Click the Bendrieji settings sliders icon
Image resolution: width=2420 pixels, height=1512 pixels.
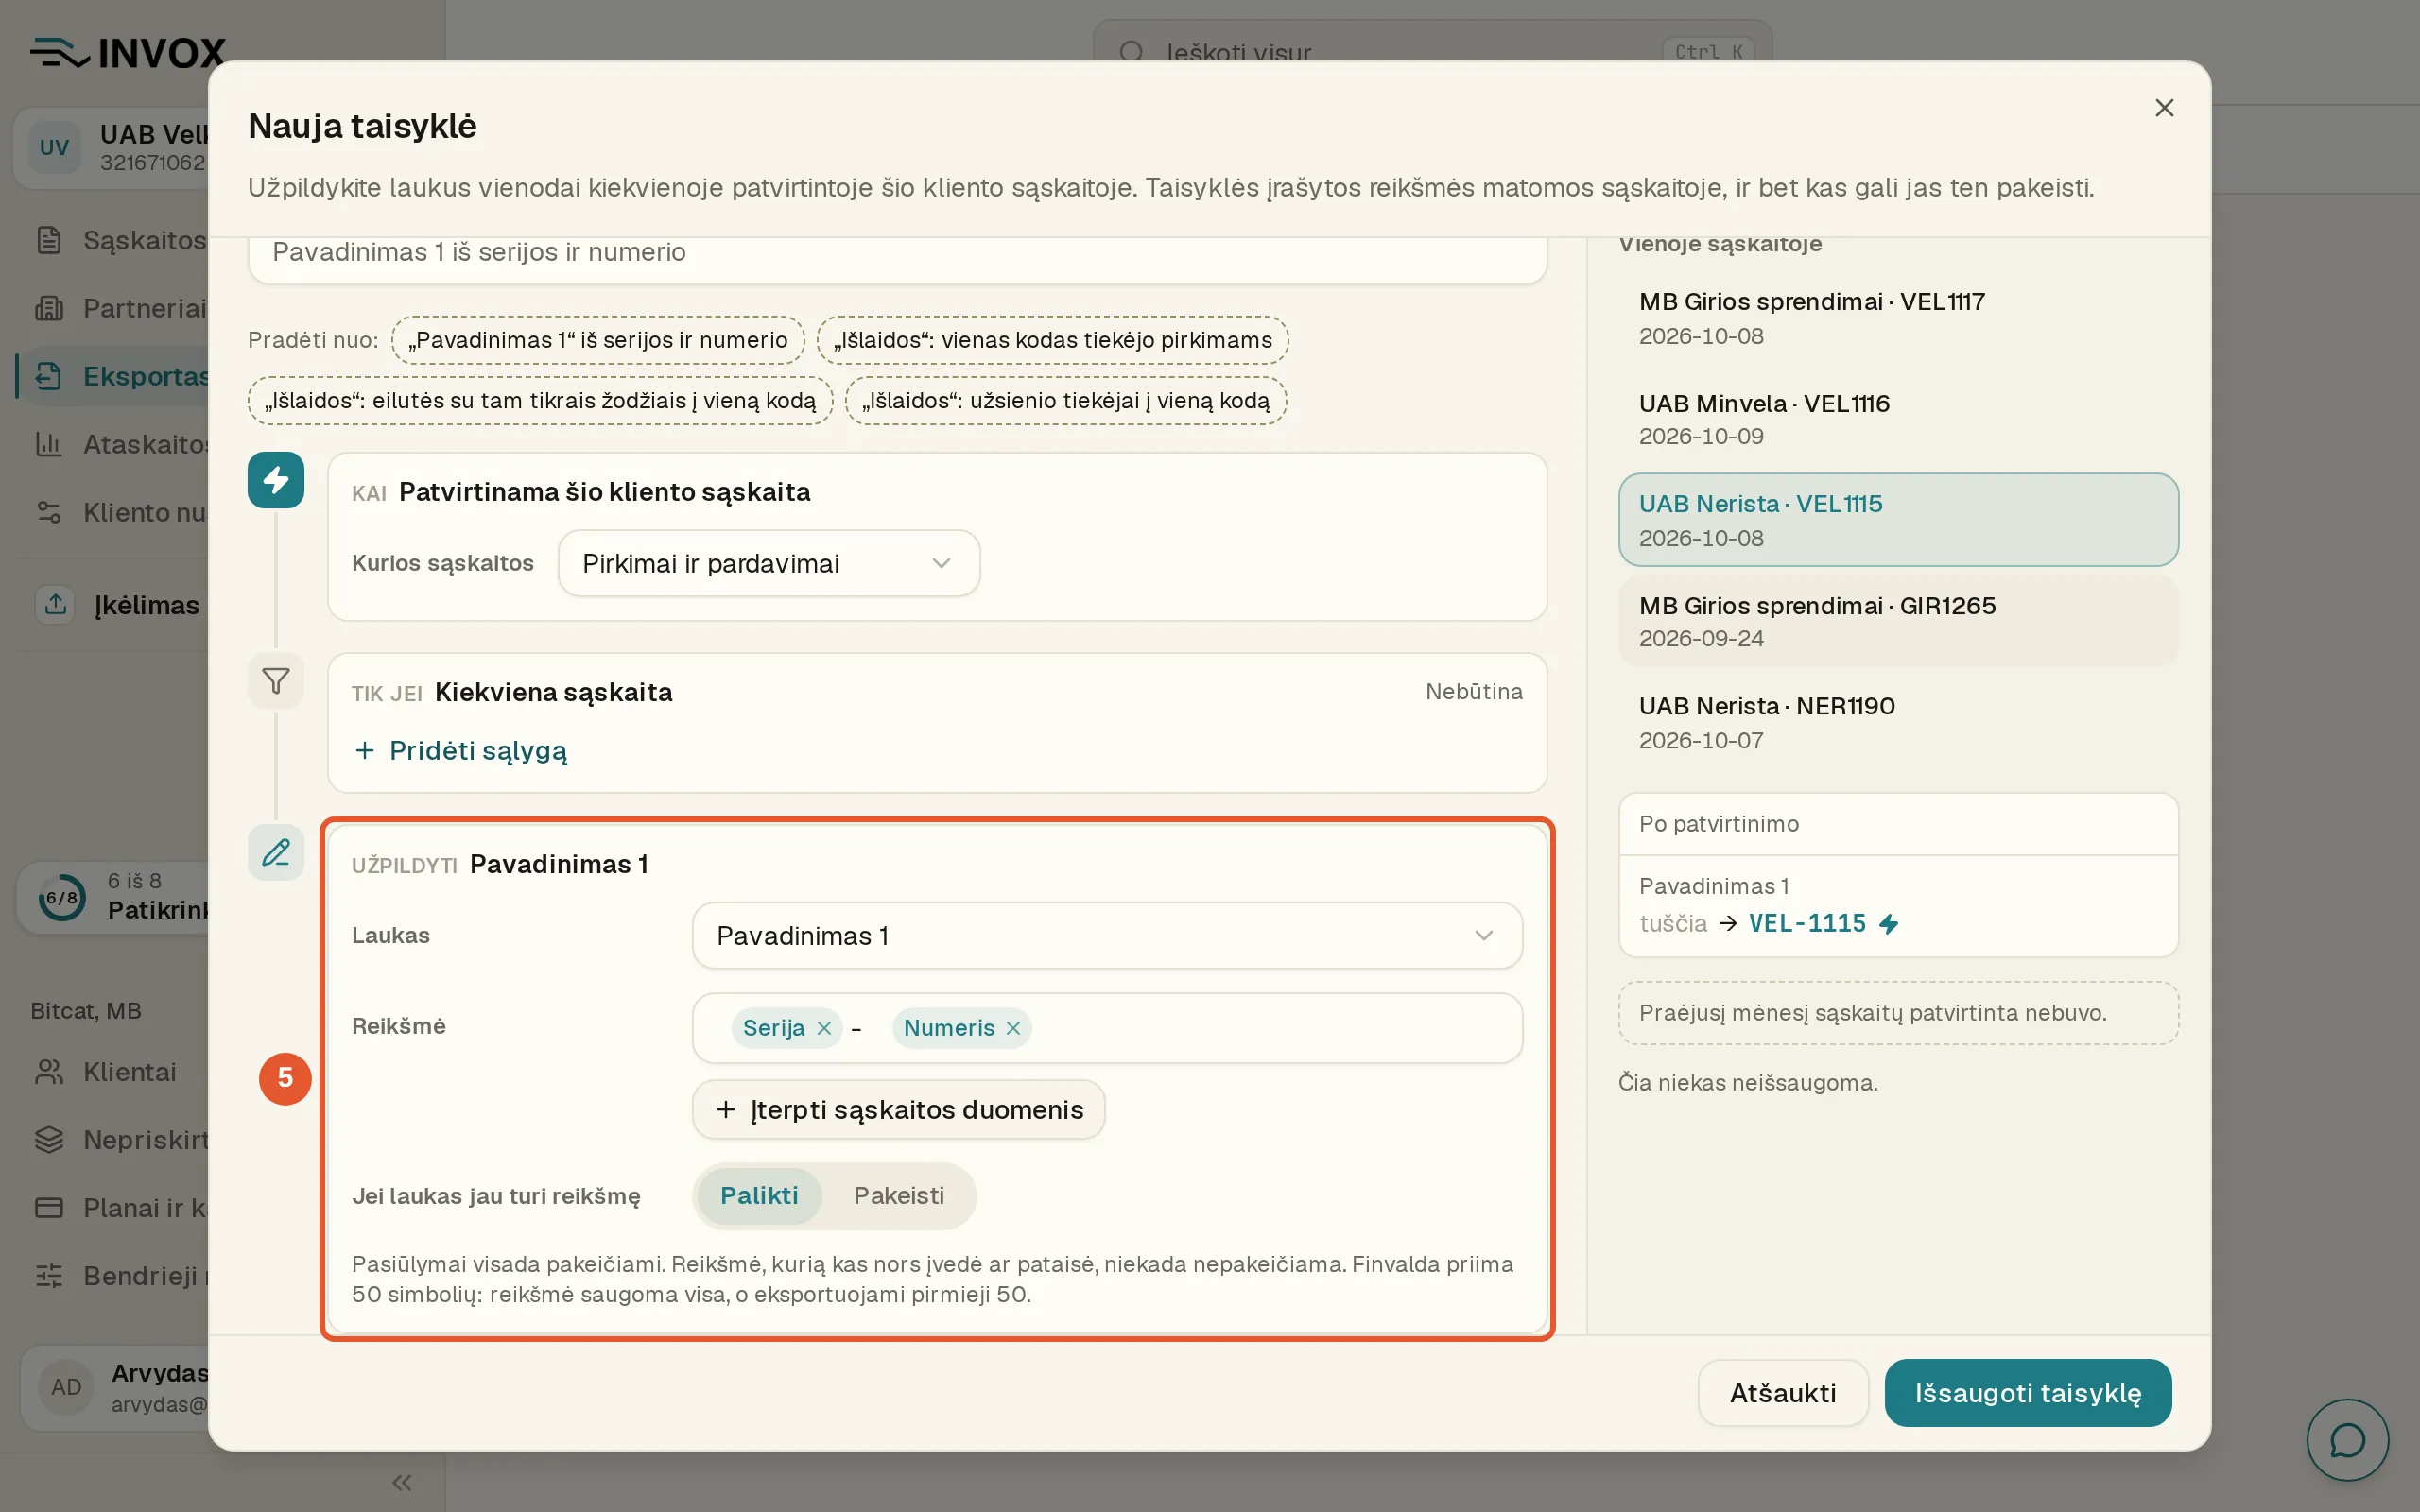[x=49, y=1276]
